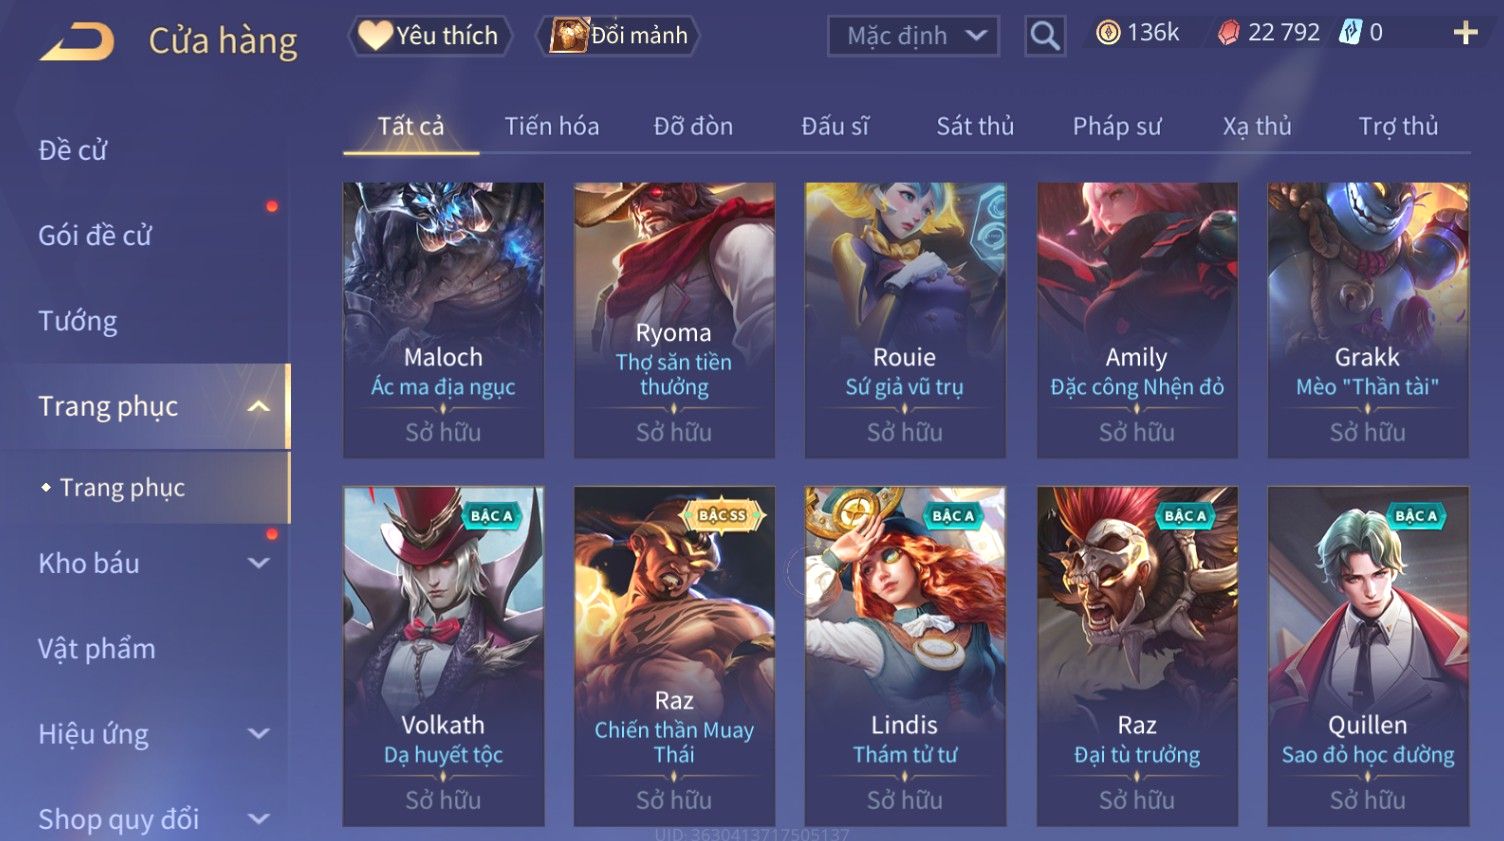Select the Tiến hóa tab
Image resolution: width=1504 pixels, height=841 pixels.
(x=552, y=126)
